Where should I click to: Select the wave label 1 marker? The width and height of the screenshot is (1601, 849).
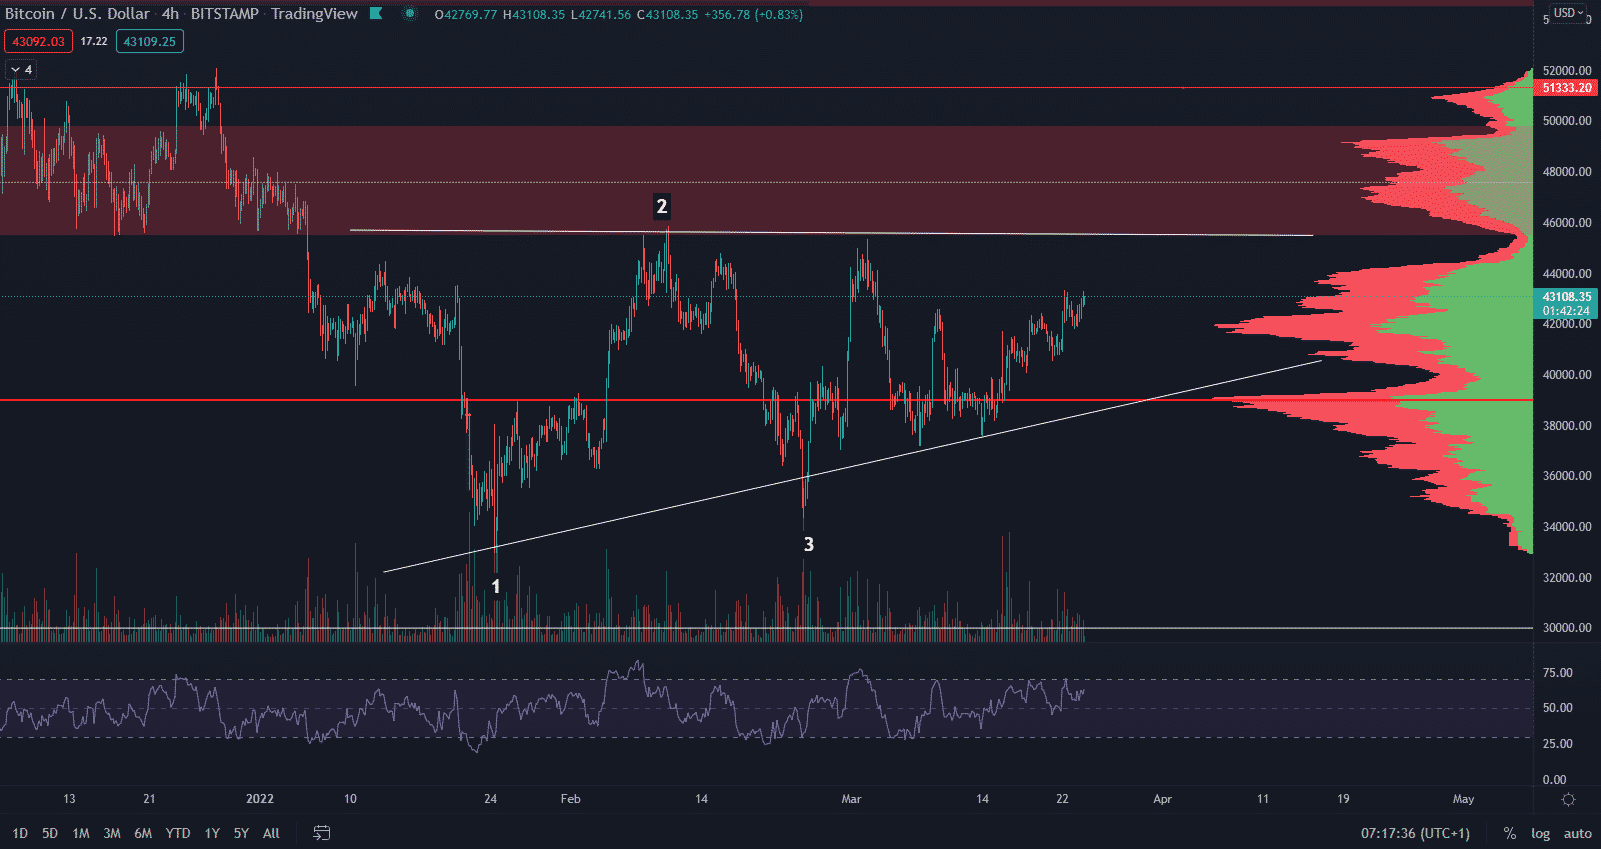495,587
